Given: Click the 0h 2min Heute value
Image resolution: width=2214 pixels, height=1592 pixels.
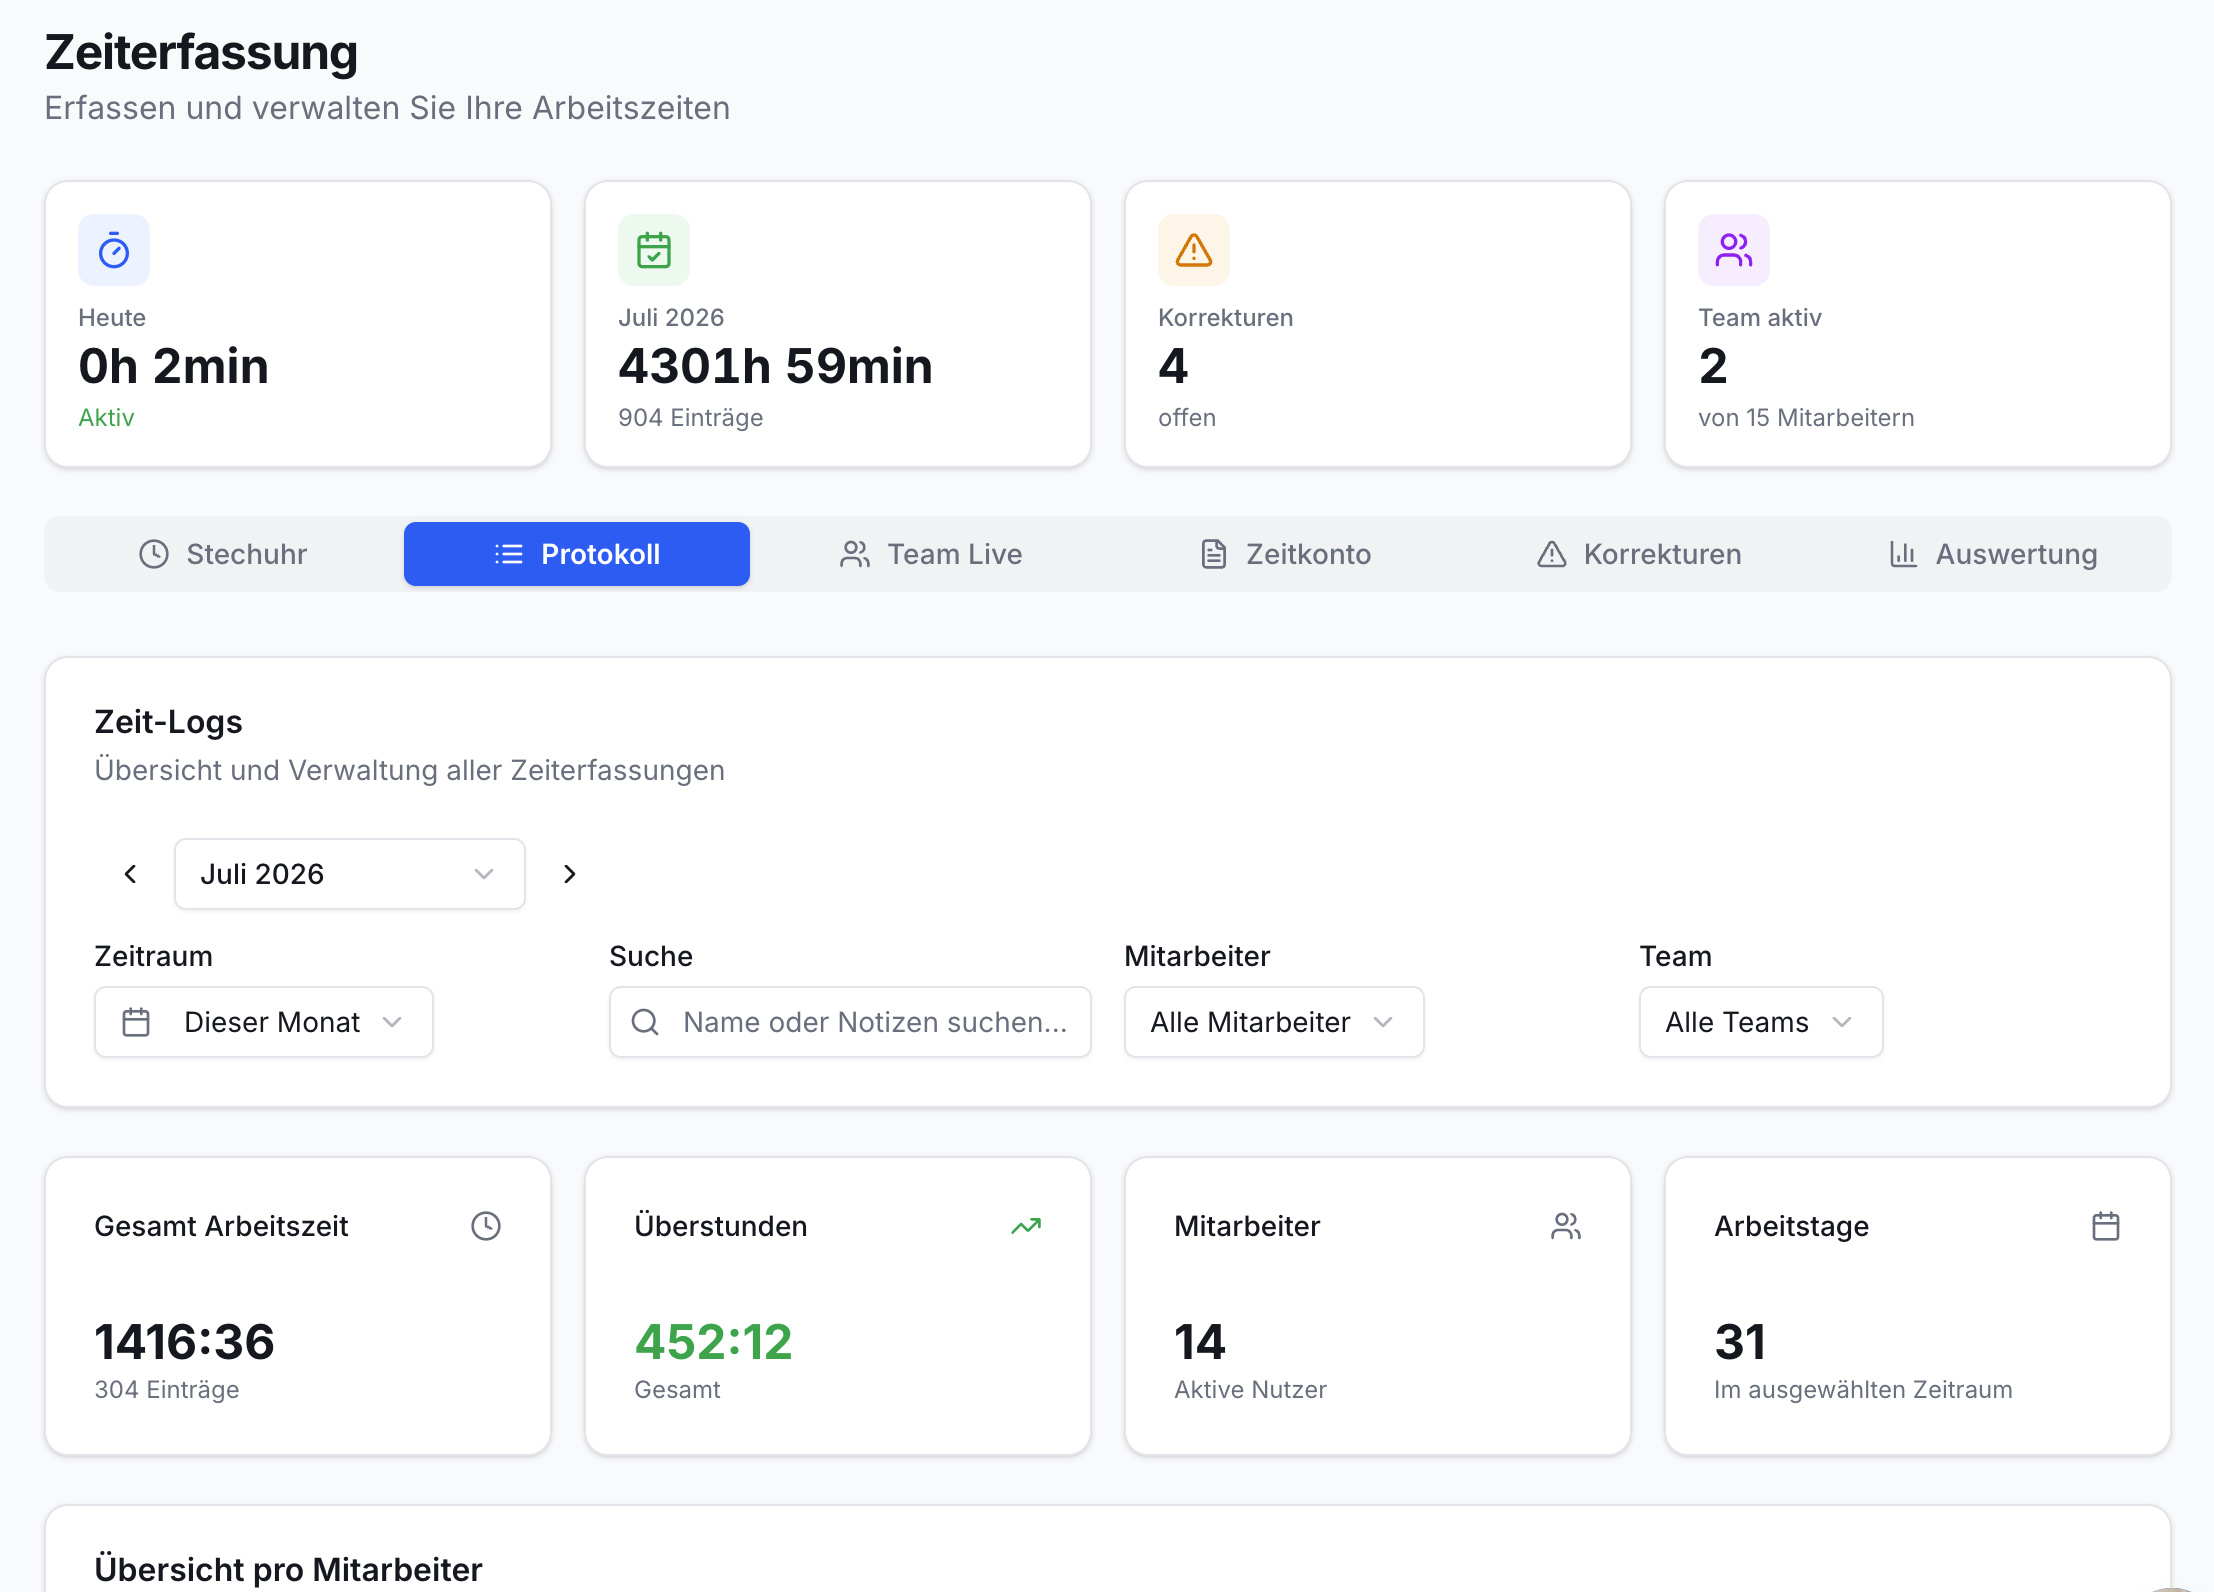Looking at the screenshot, I should (x=174, y=366).
